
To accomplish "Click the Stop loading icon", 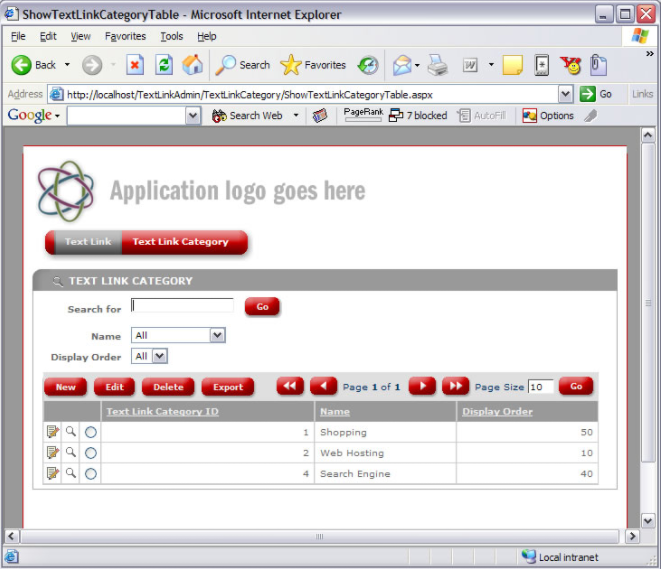I will point(135,65).
